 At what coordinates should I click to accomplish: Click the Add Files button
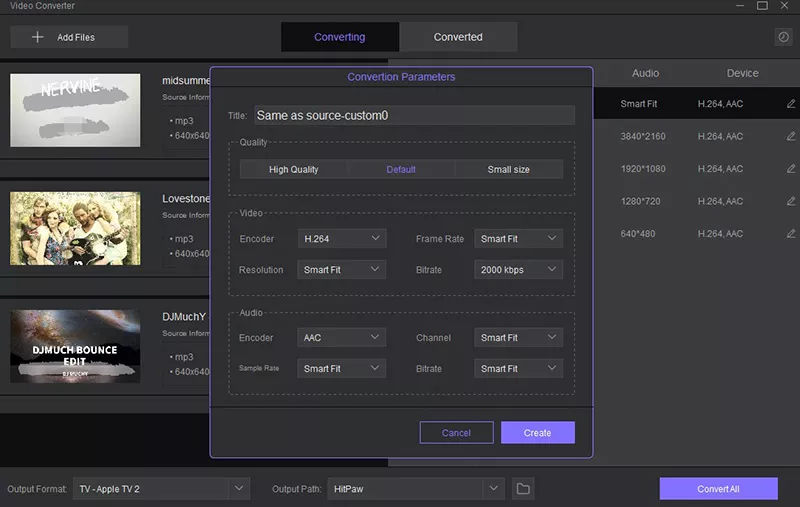pos(69,37)
